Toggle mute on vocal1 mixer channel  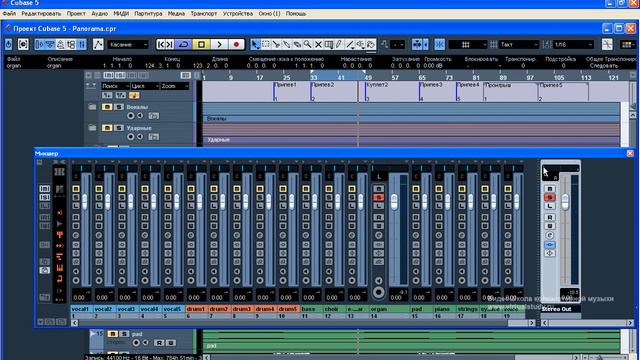pos(76,189)
